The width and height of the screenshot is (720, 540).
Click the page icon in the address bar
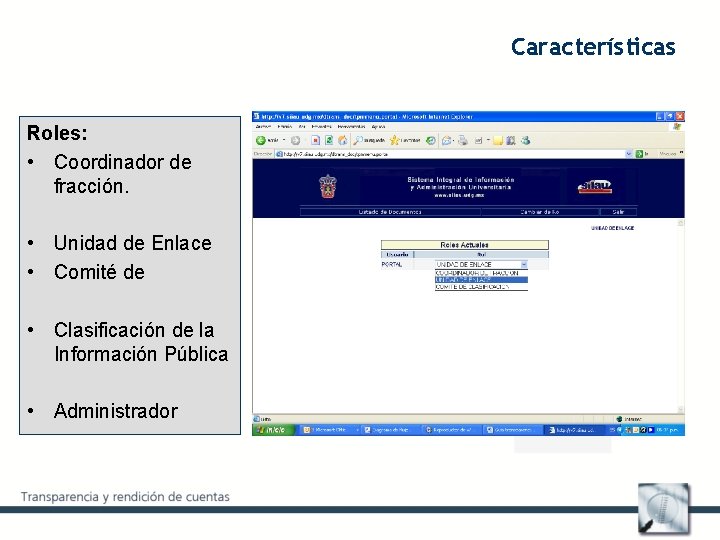pyautogui.click(x=279, y=154)
